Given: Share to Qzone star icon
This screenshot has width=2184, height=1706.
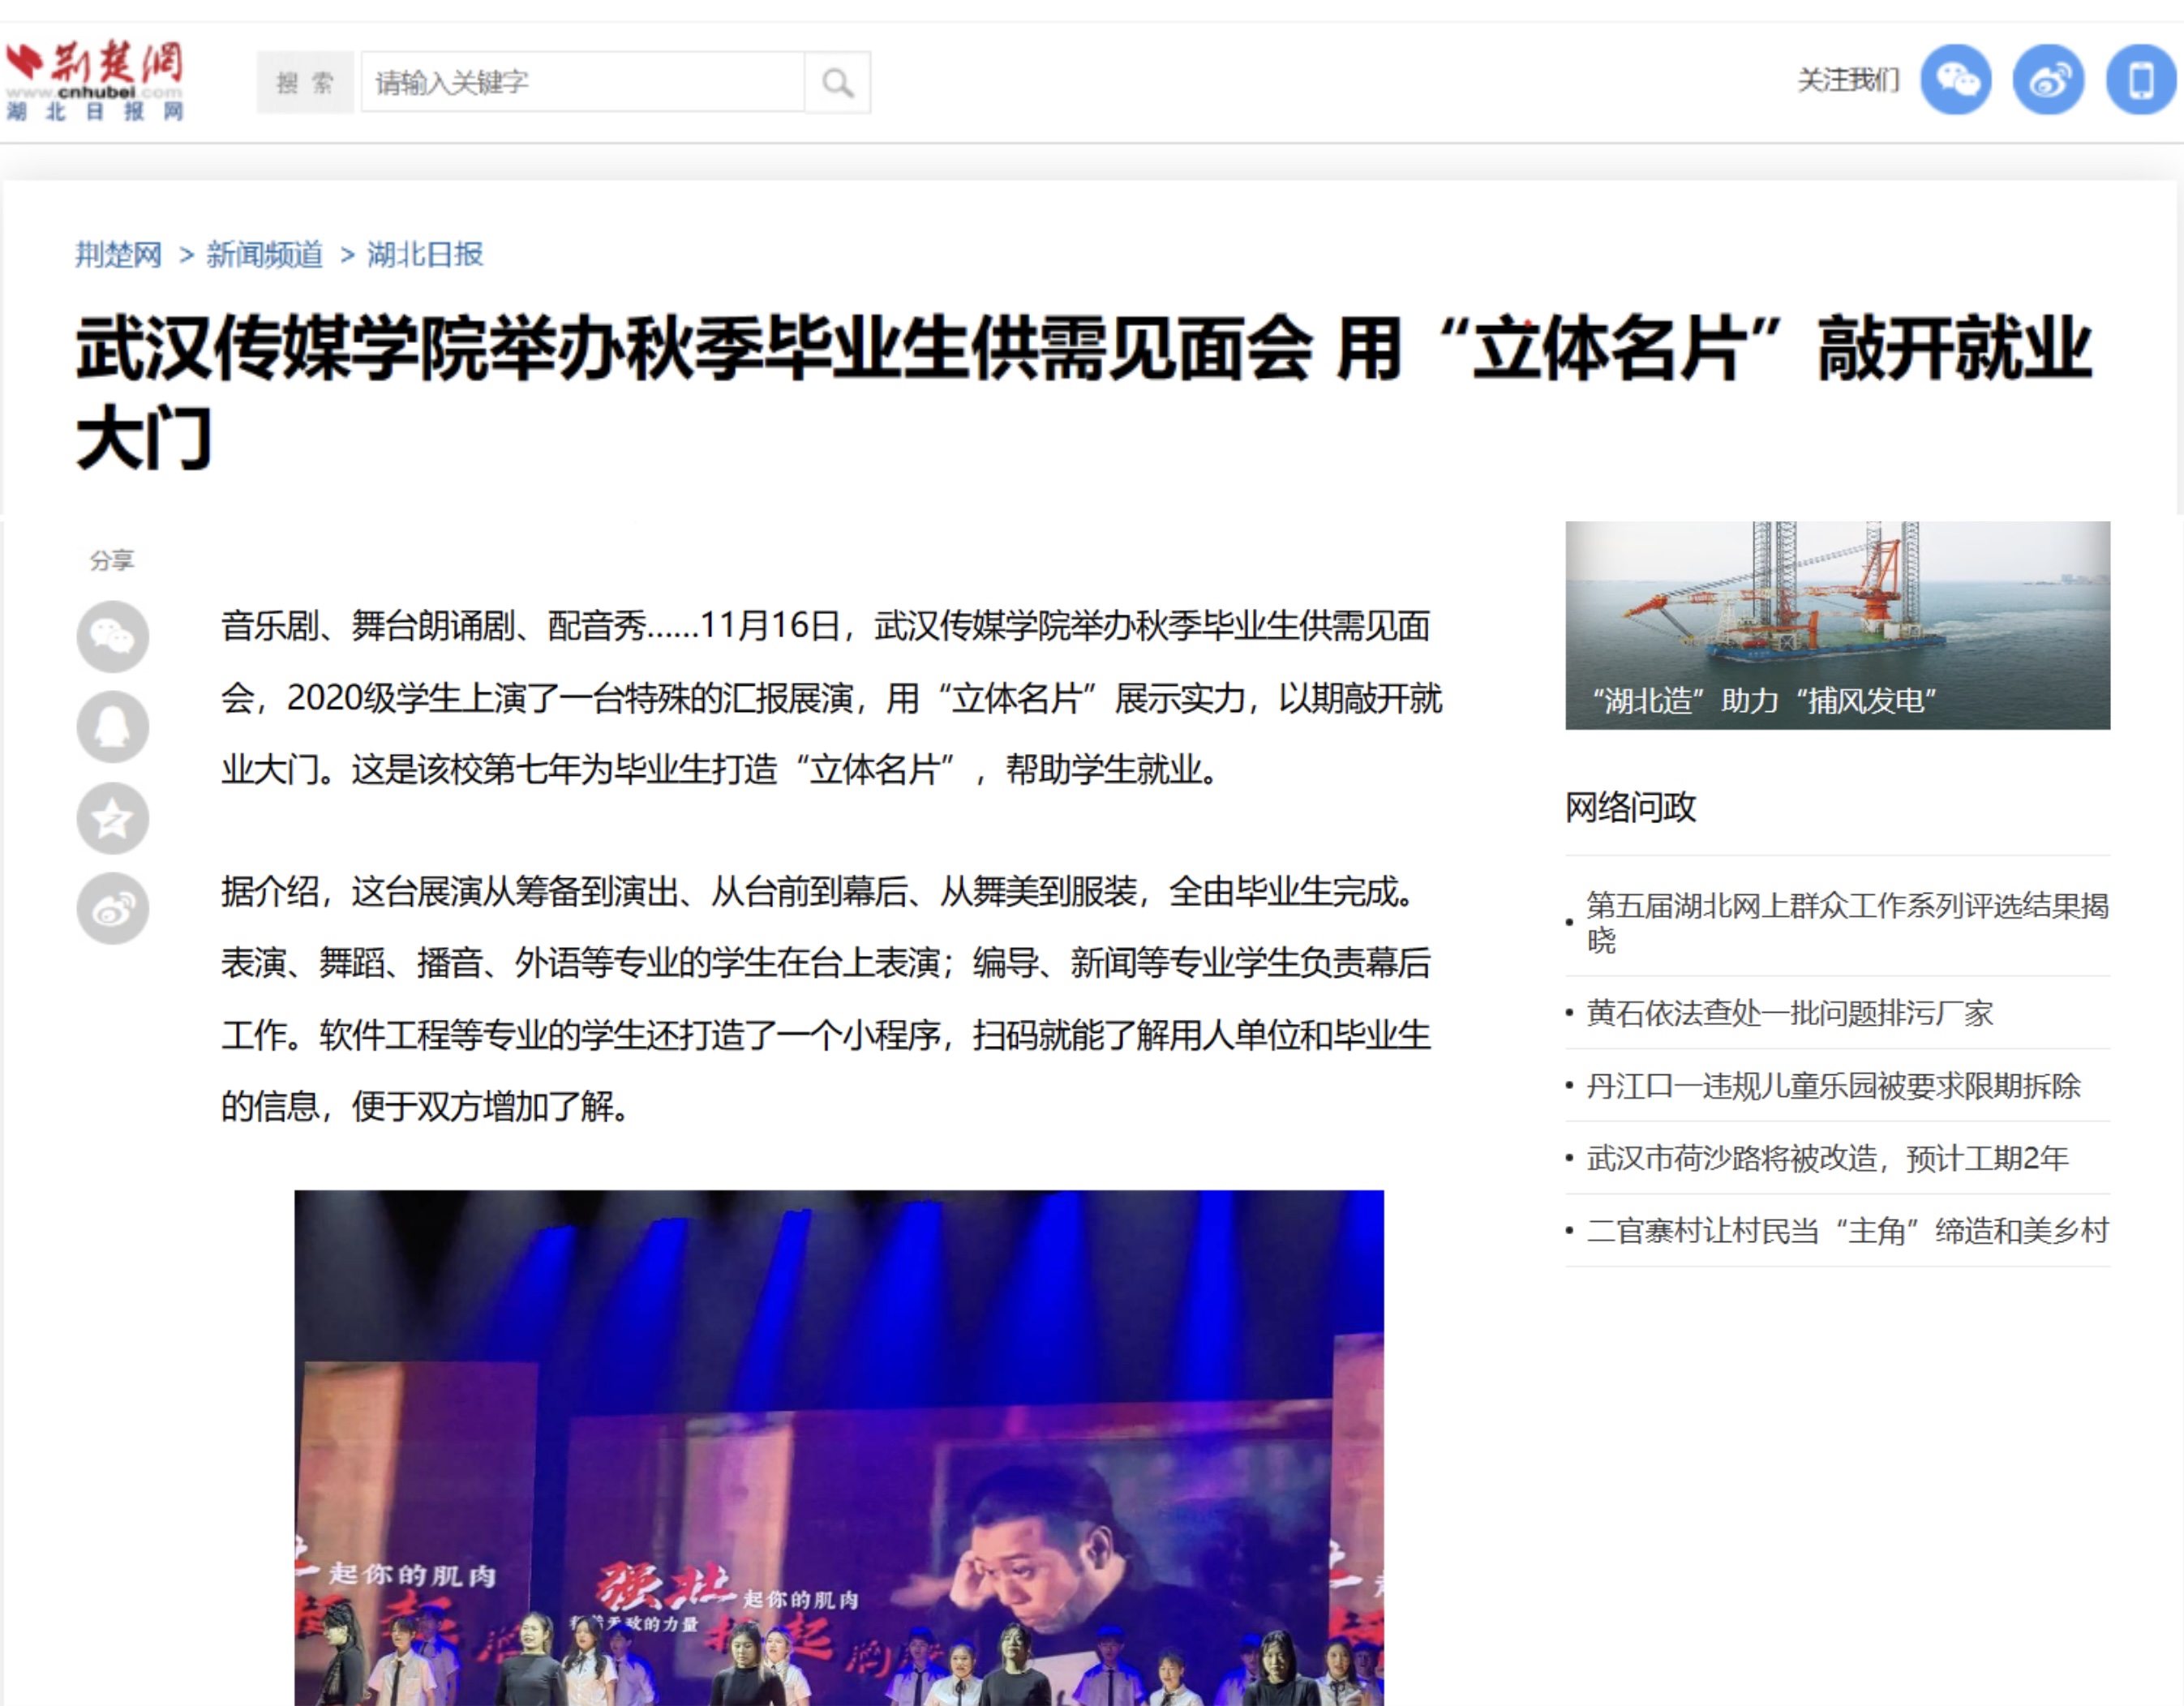Looking at the screenshot, I should [113, 818].
